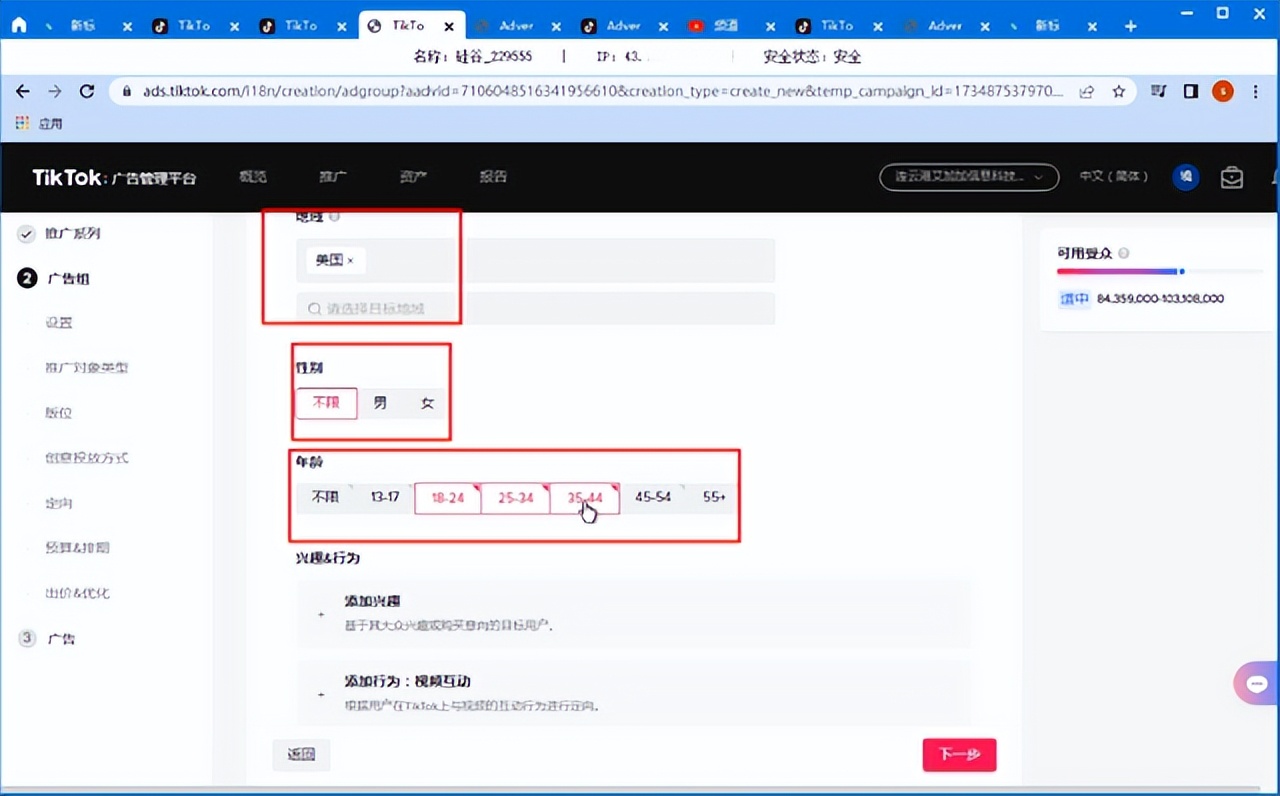Click the chat support bubble icon
The height and width of the screenshot is (796, 1280).
1257,684
